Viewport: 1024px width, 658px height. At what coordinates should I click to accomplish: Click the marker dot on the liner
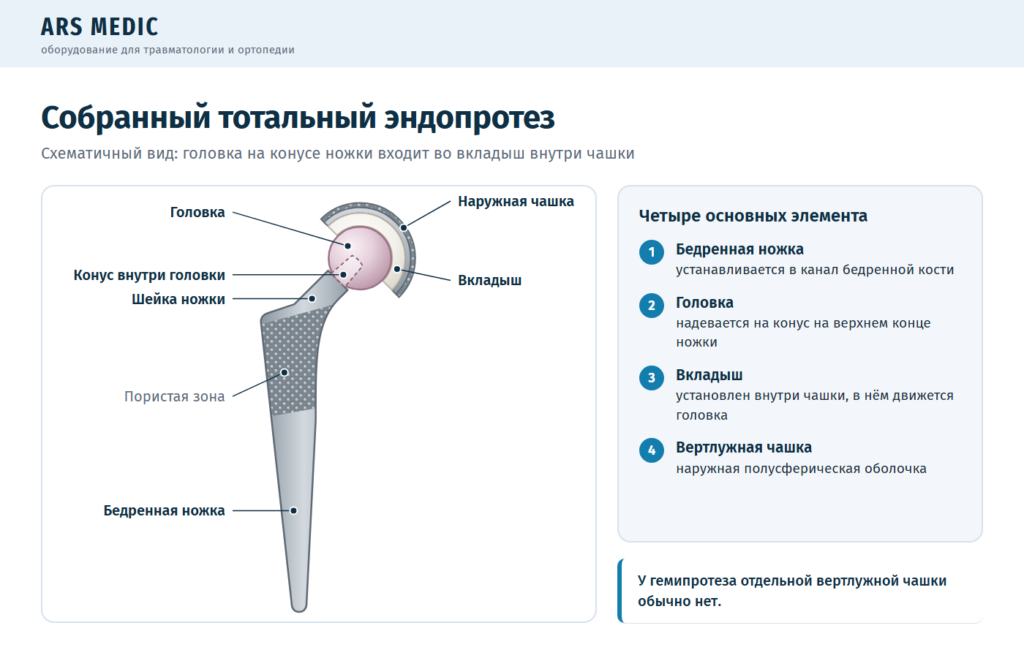point(396,269)
